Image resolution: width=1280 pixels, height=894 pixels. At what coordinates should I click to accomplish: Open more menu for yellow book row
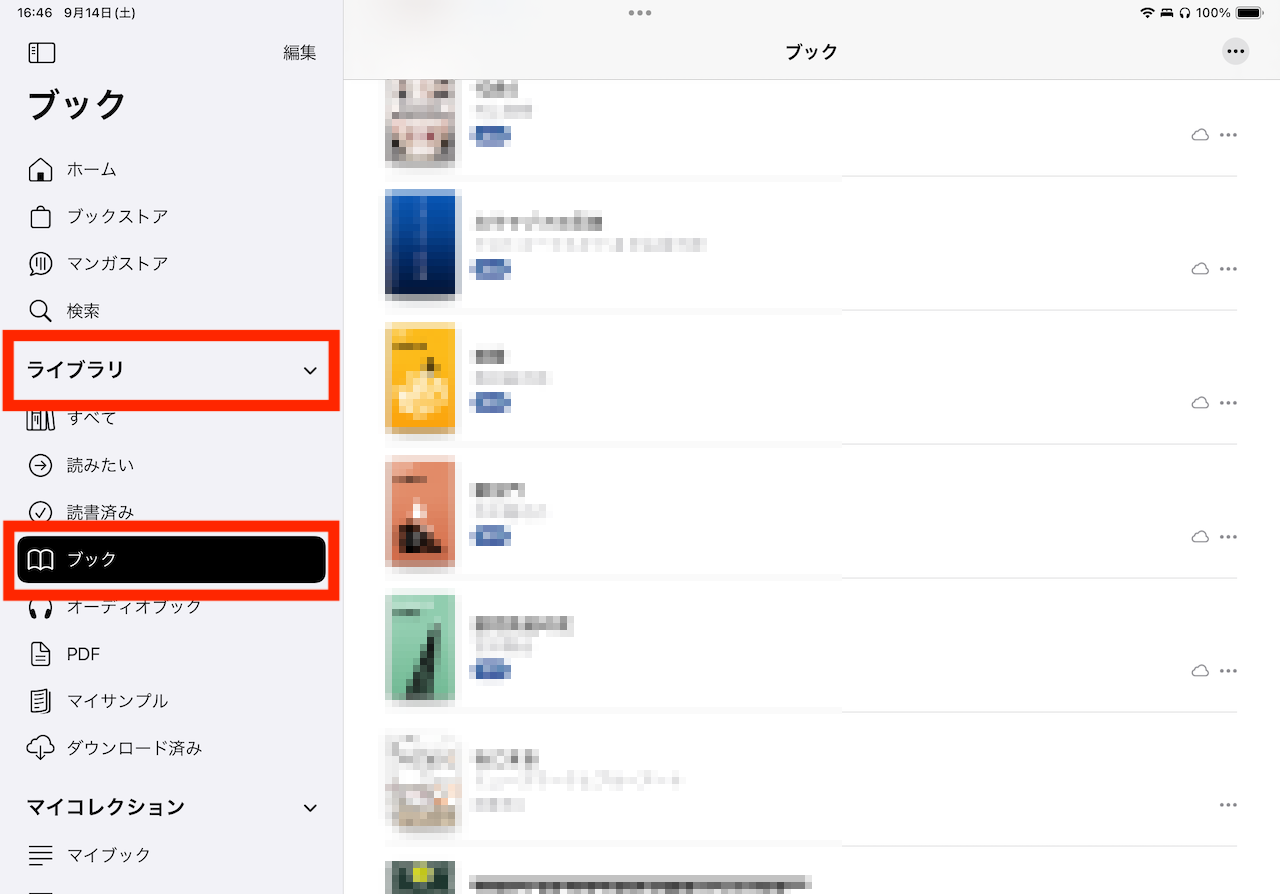1229,403
